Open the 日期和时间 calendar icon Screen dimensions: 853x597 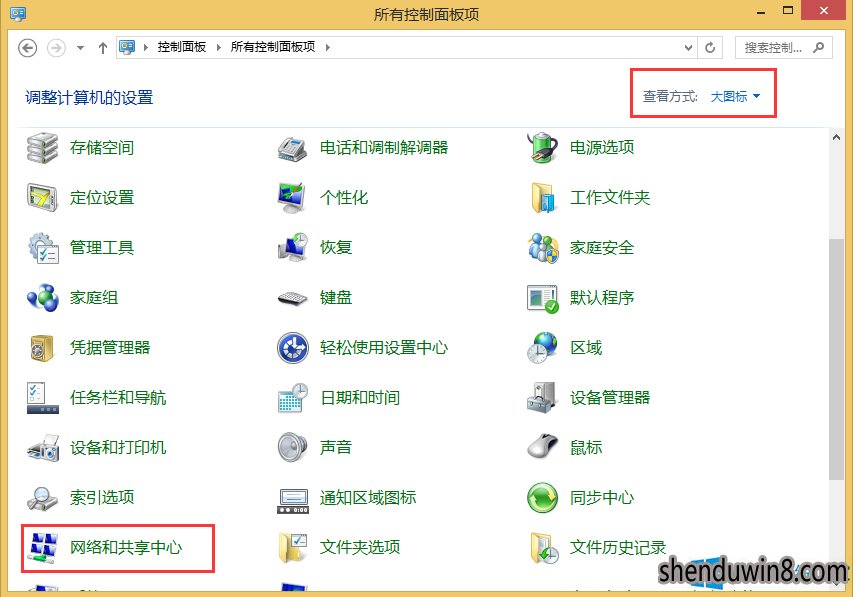pyautogui.click(x=293, y=398)
